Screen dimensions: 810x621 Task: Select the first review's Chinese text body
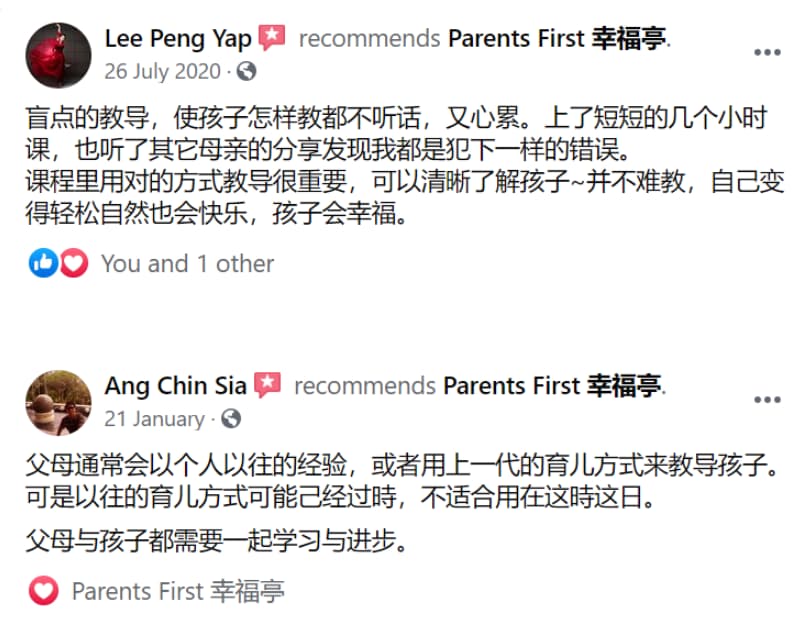[405, 165]
